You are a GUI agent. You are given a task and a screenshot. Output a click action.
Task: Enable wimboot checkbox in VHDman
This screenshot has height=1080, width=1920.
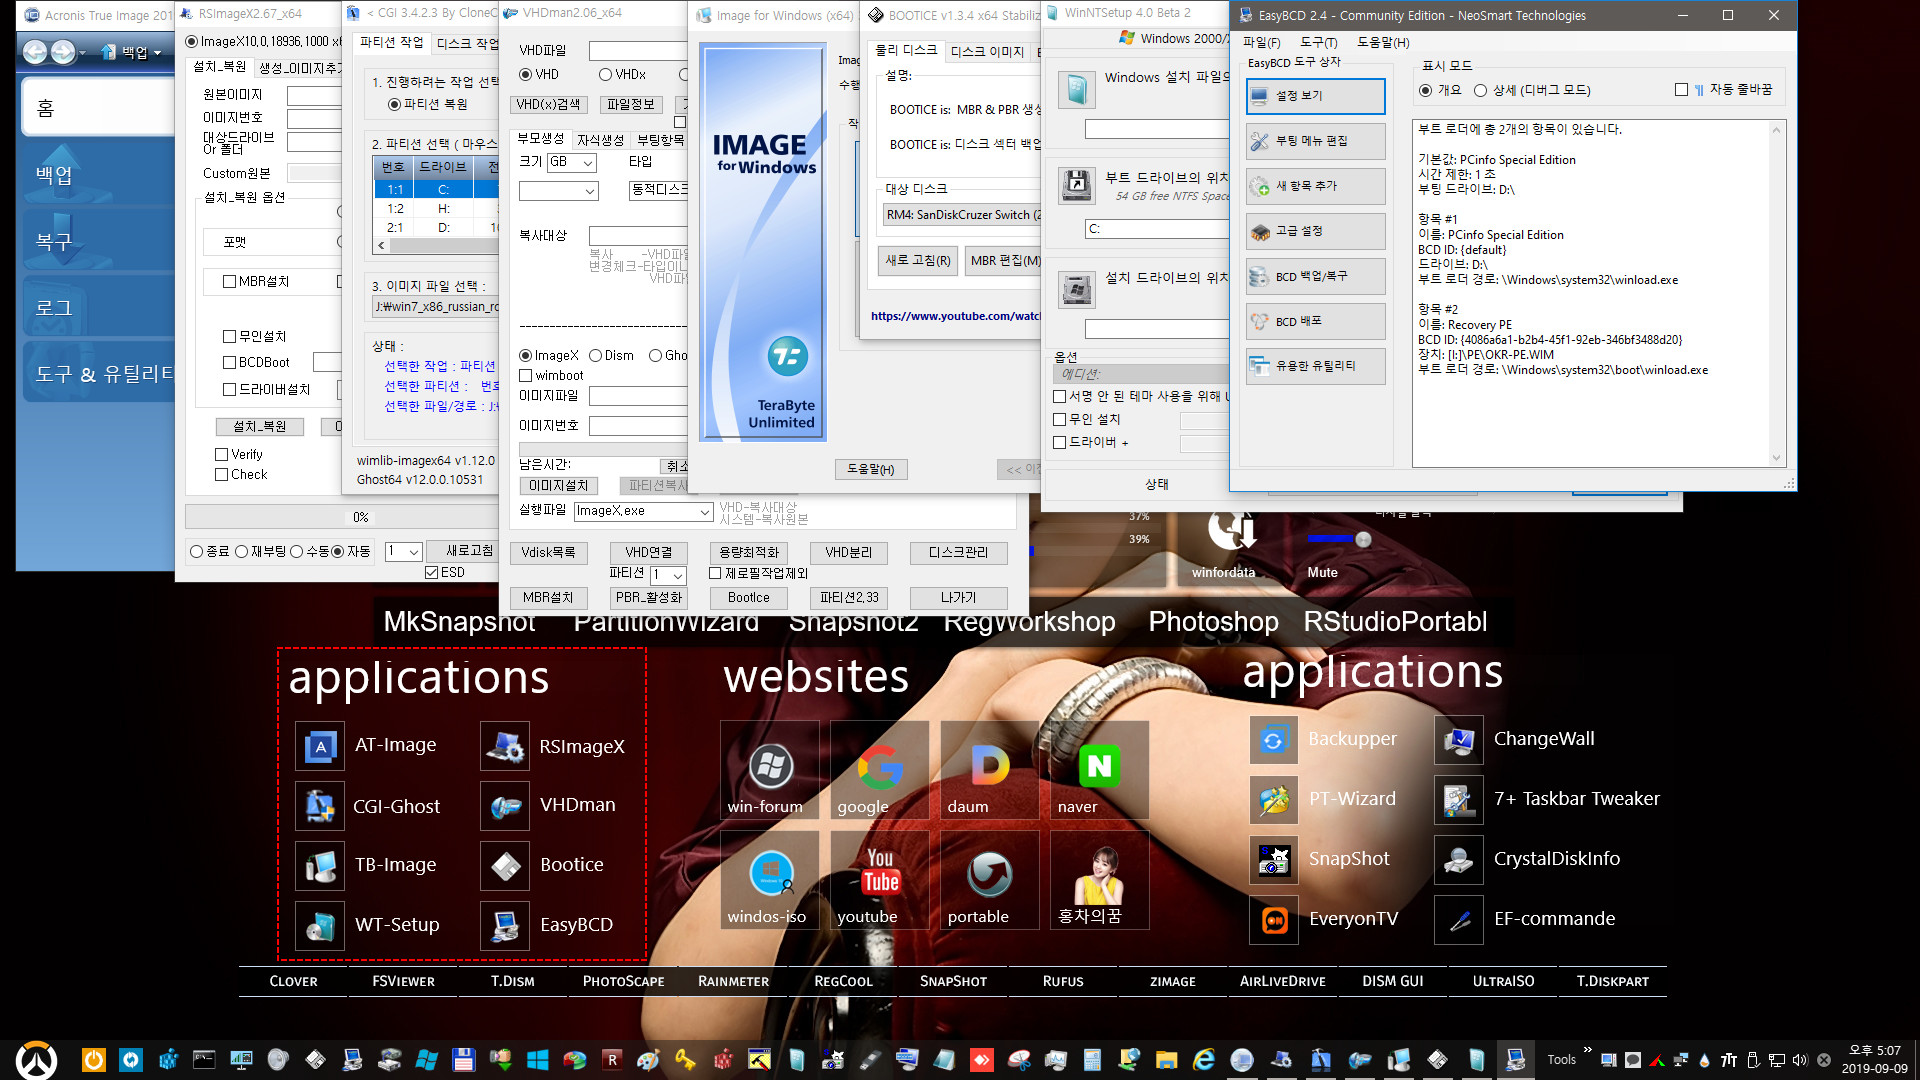click(526, 376)
